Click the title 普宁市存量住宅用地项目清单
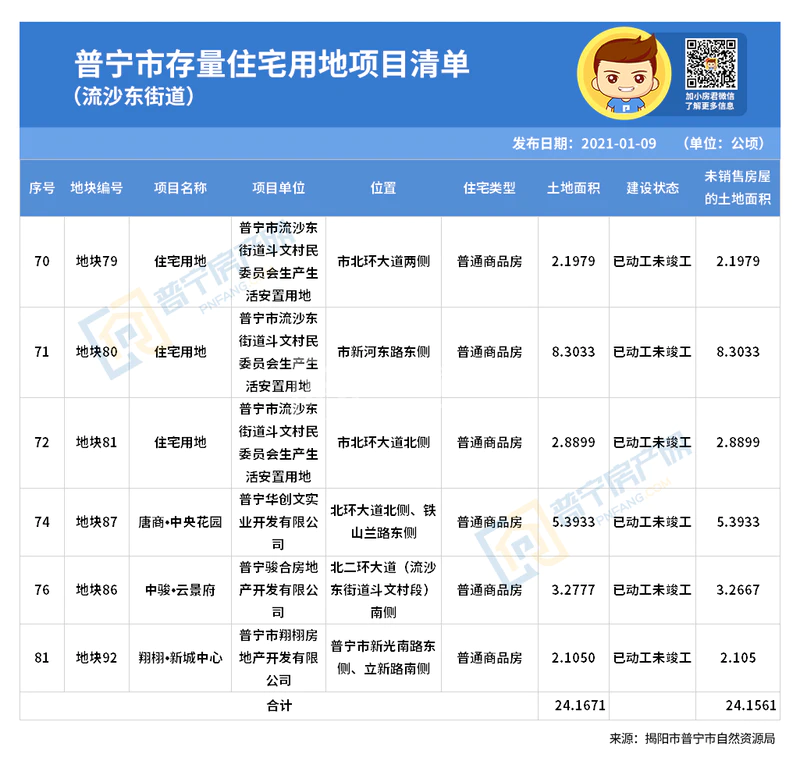This screenshot has width=800, height=761. (272, 63)
